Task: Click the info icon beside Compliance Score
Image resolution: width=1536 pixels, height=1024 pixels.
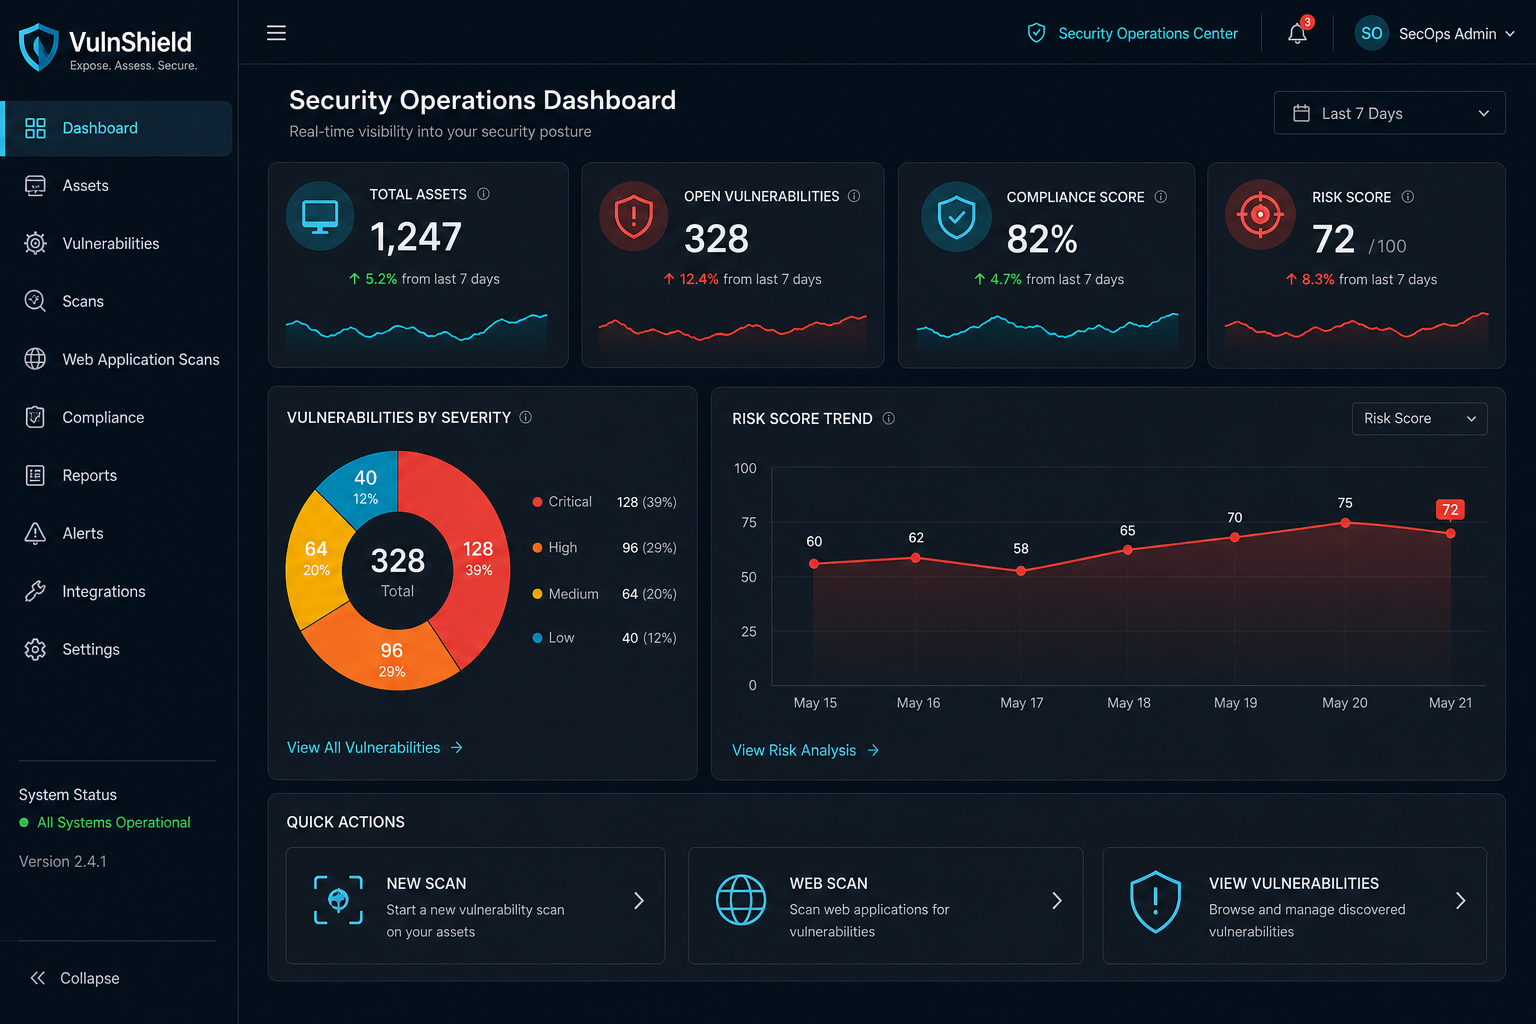Action: [x=1161, y=197]
